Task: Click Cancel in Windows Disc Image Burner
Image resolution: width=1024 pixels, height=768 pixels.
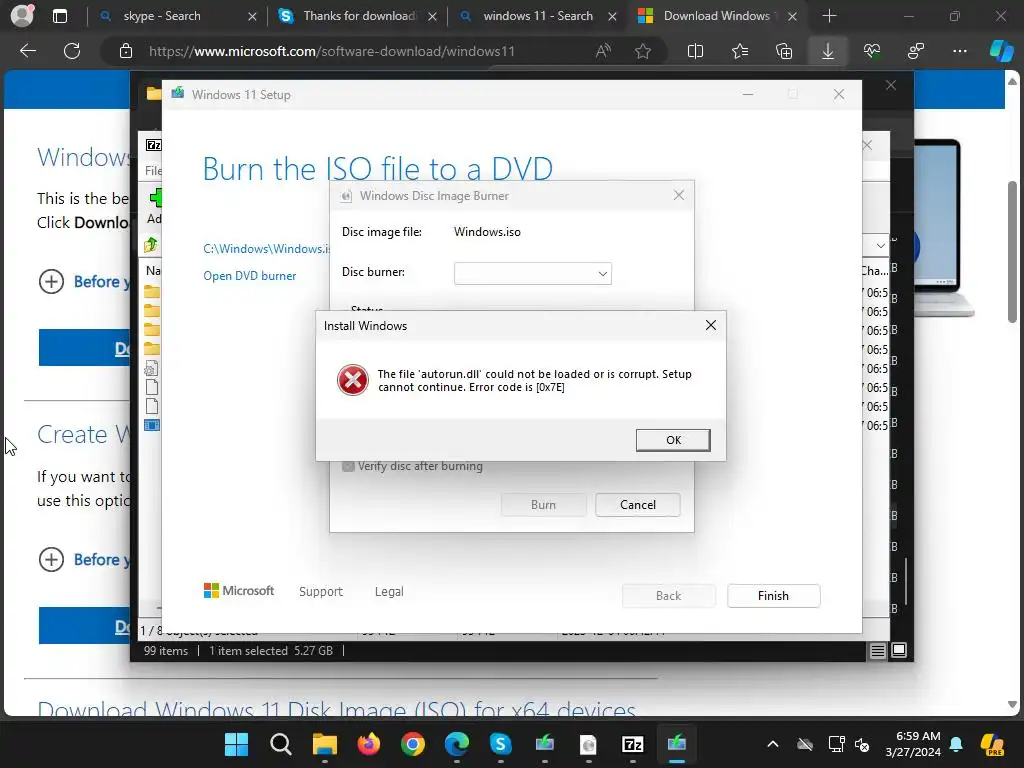Action: [637, 505]
